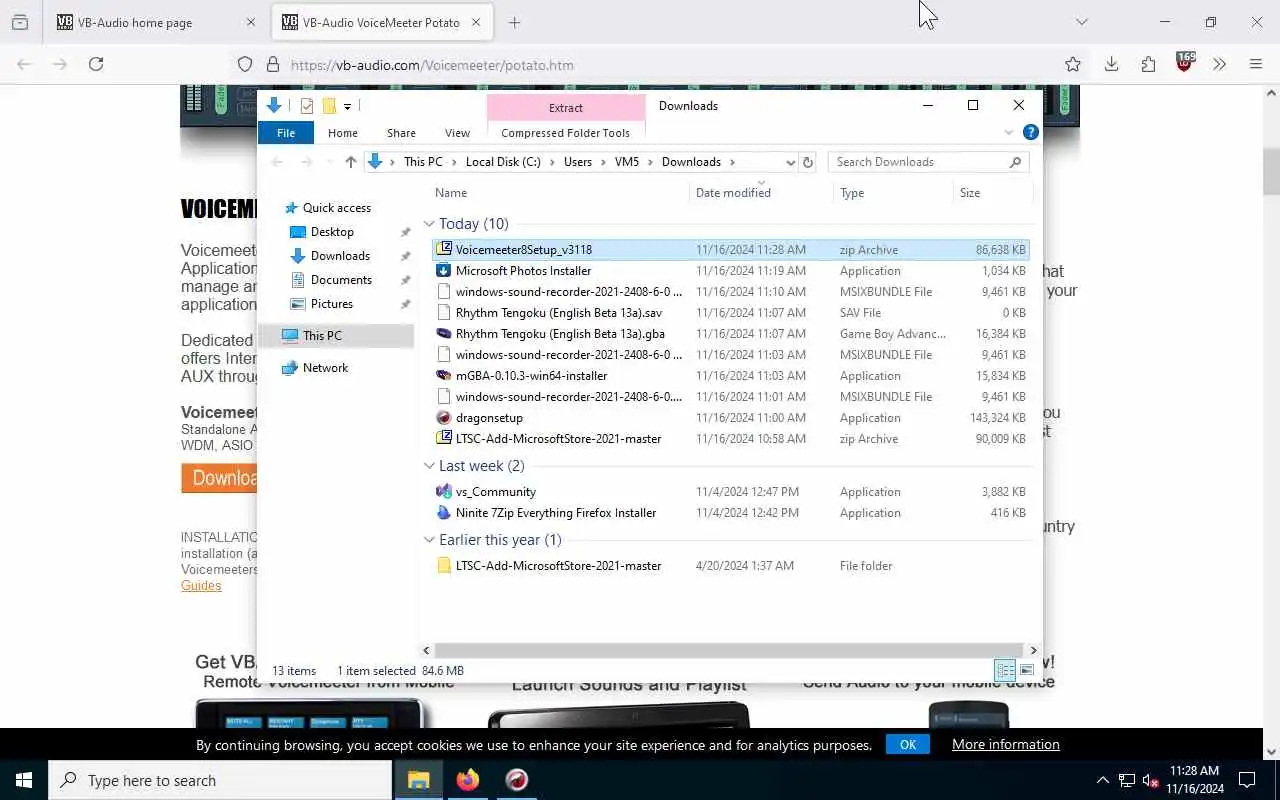Viewport: 1280px width, 800px height.
Task: Select mGBA-0.10.3-win64-installer icon
Action: click(444, 375)
